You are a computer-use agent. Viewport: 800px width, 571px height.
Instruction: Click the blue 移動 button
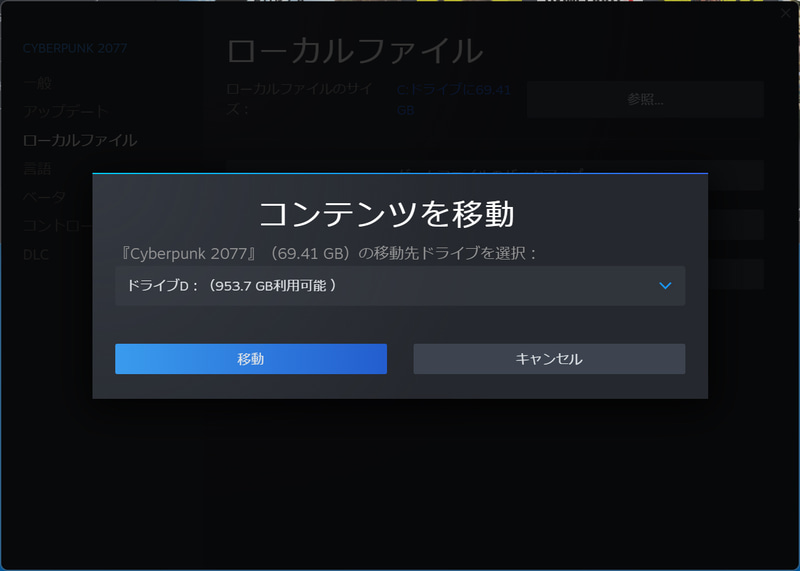click(251, 359)
